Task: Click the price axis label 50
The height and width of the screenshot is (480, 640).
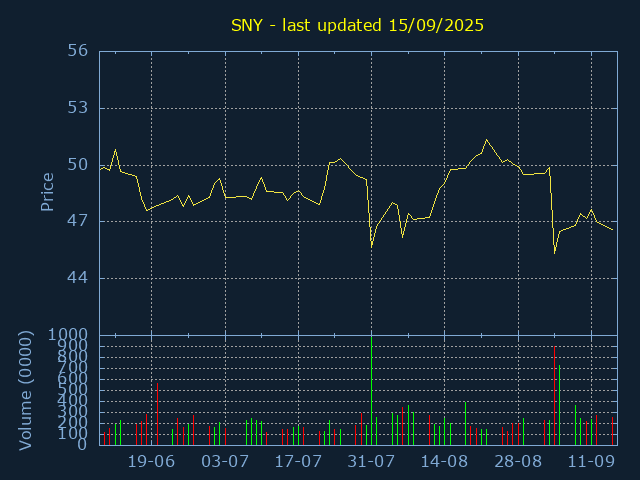Action: pyautogui.click(x=78, y=165)
